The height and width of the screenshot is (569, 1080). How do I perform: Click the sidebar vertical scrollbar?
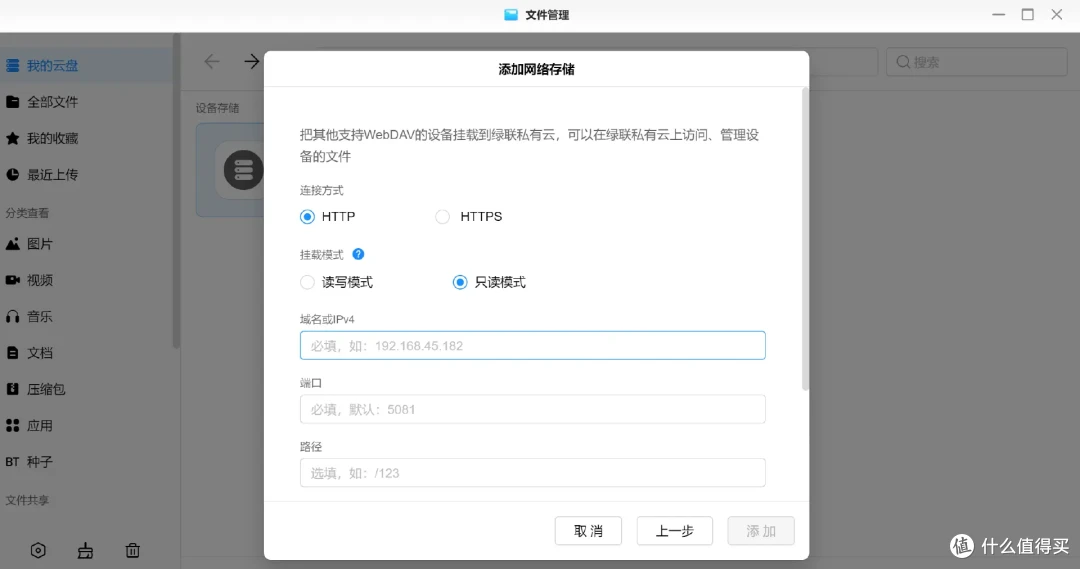click(176, 192)
